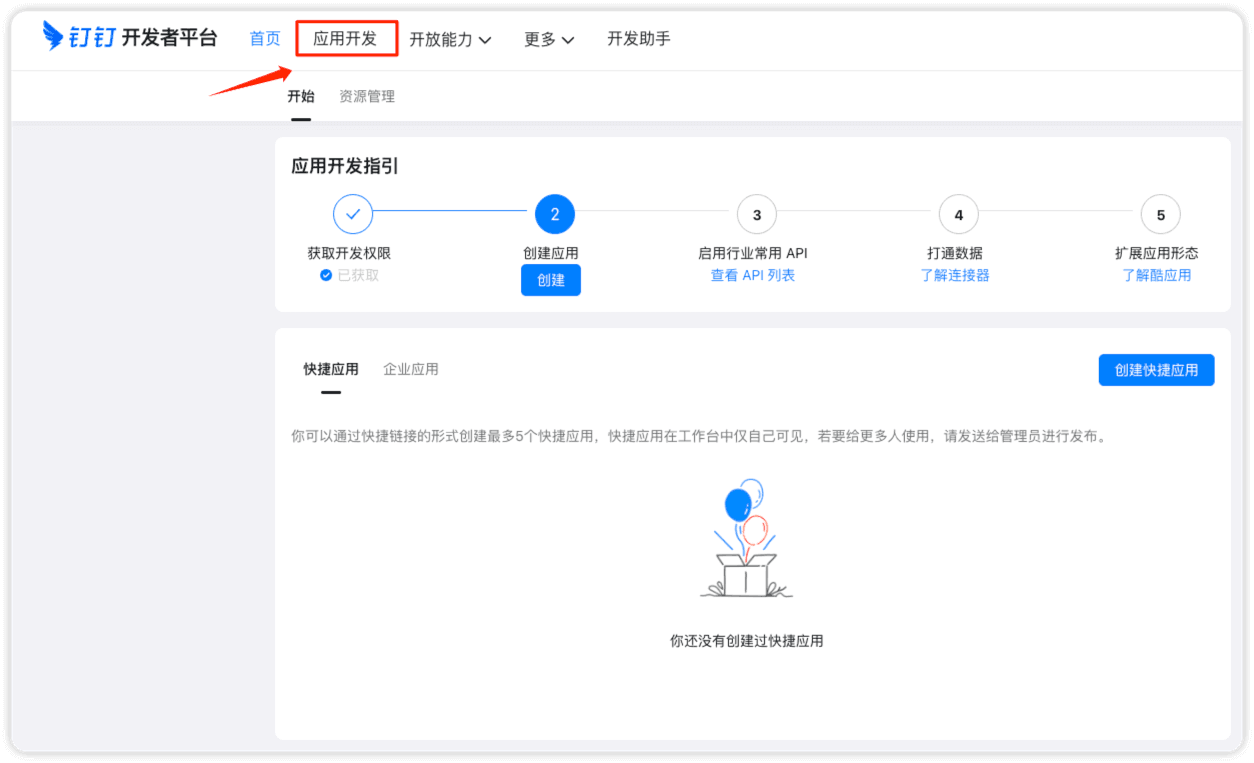Expand the 开放能力 dropdown menu
The width and height of the screenshot is (1254, 763).
tap(450, 40)
